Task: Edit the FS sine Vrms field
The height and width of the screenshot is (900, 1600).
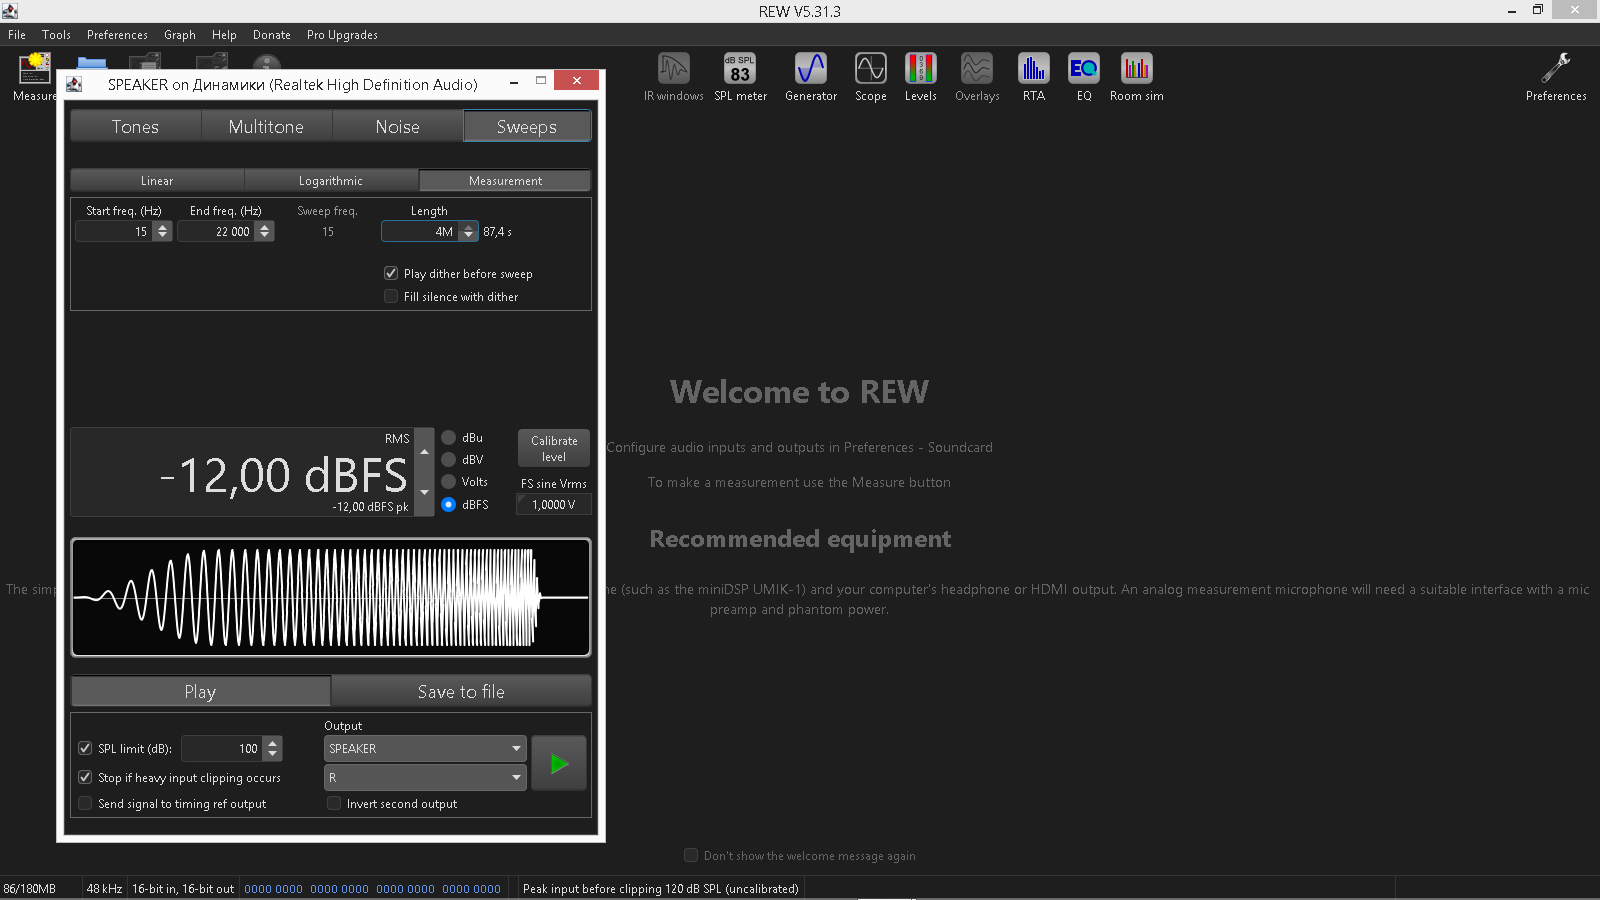Action: click(x=554, y=504)
